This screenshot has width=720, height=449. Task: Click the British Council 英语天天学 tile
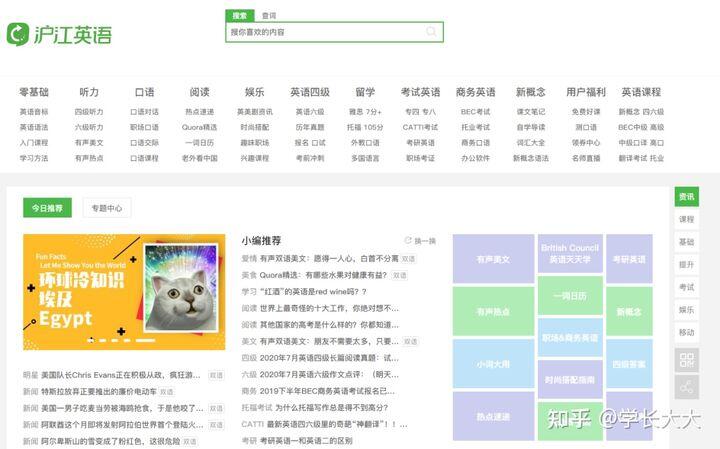tap(570, 254)
